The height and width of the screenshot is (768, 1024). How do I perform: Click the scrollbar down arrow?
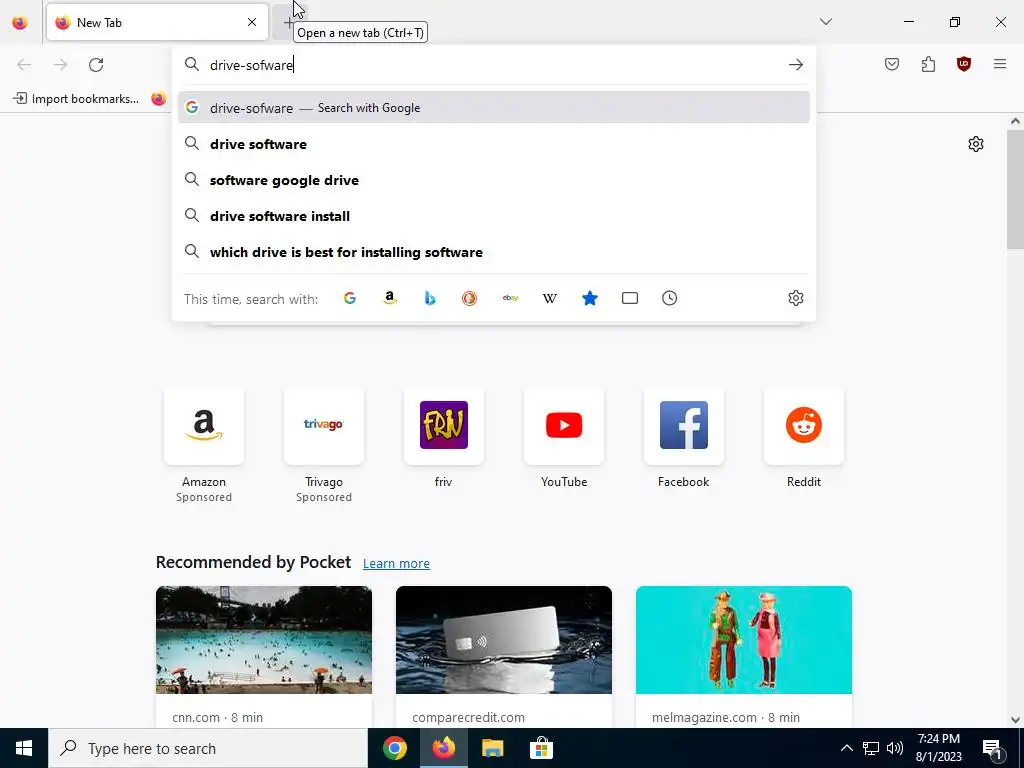1015,720
